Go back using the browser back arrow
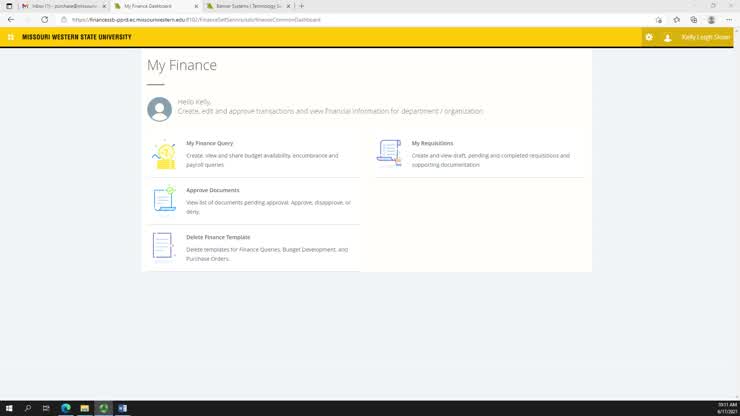 (x=11, y=19)
